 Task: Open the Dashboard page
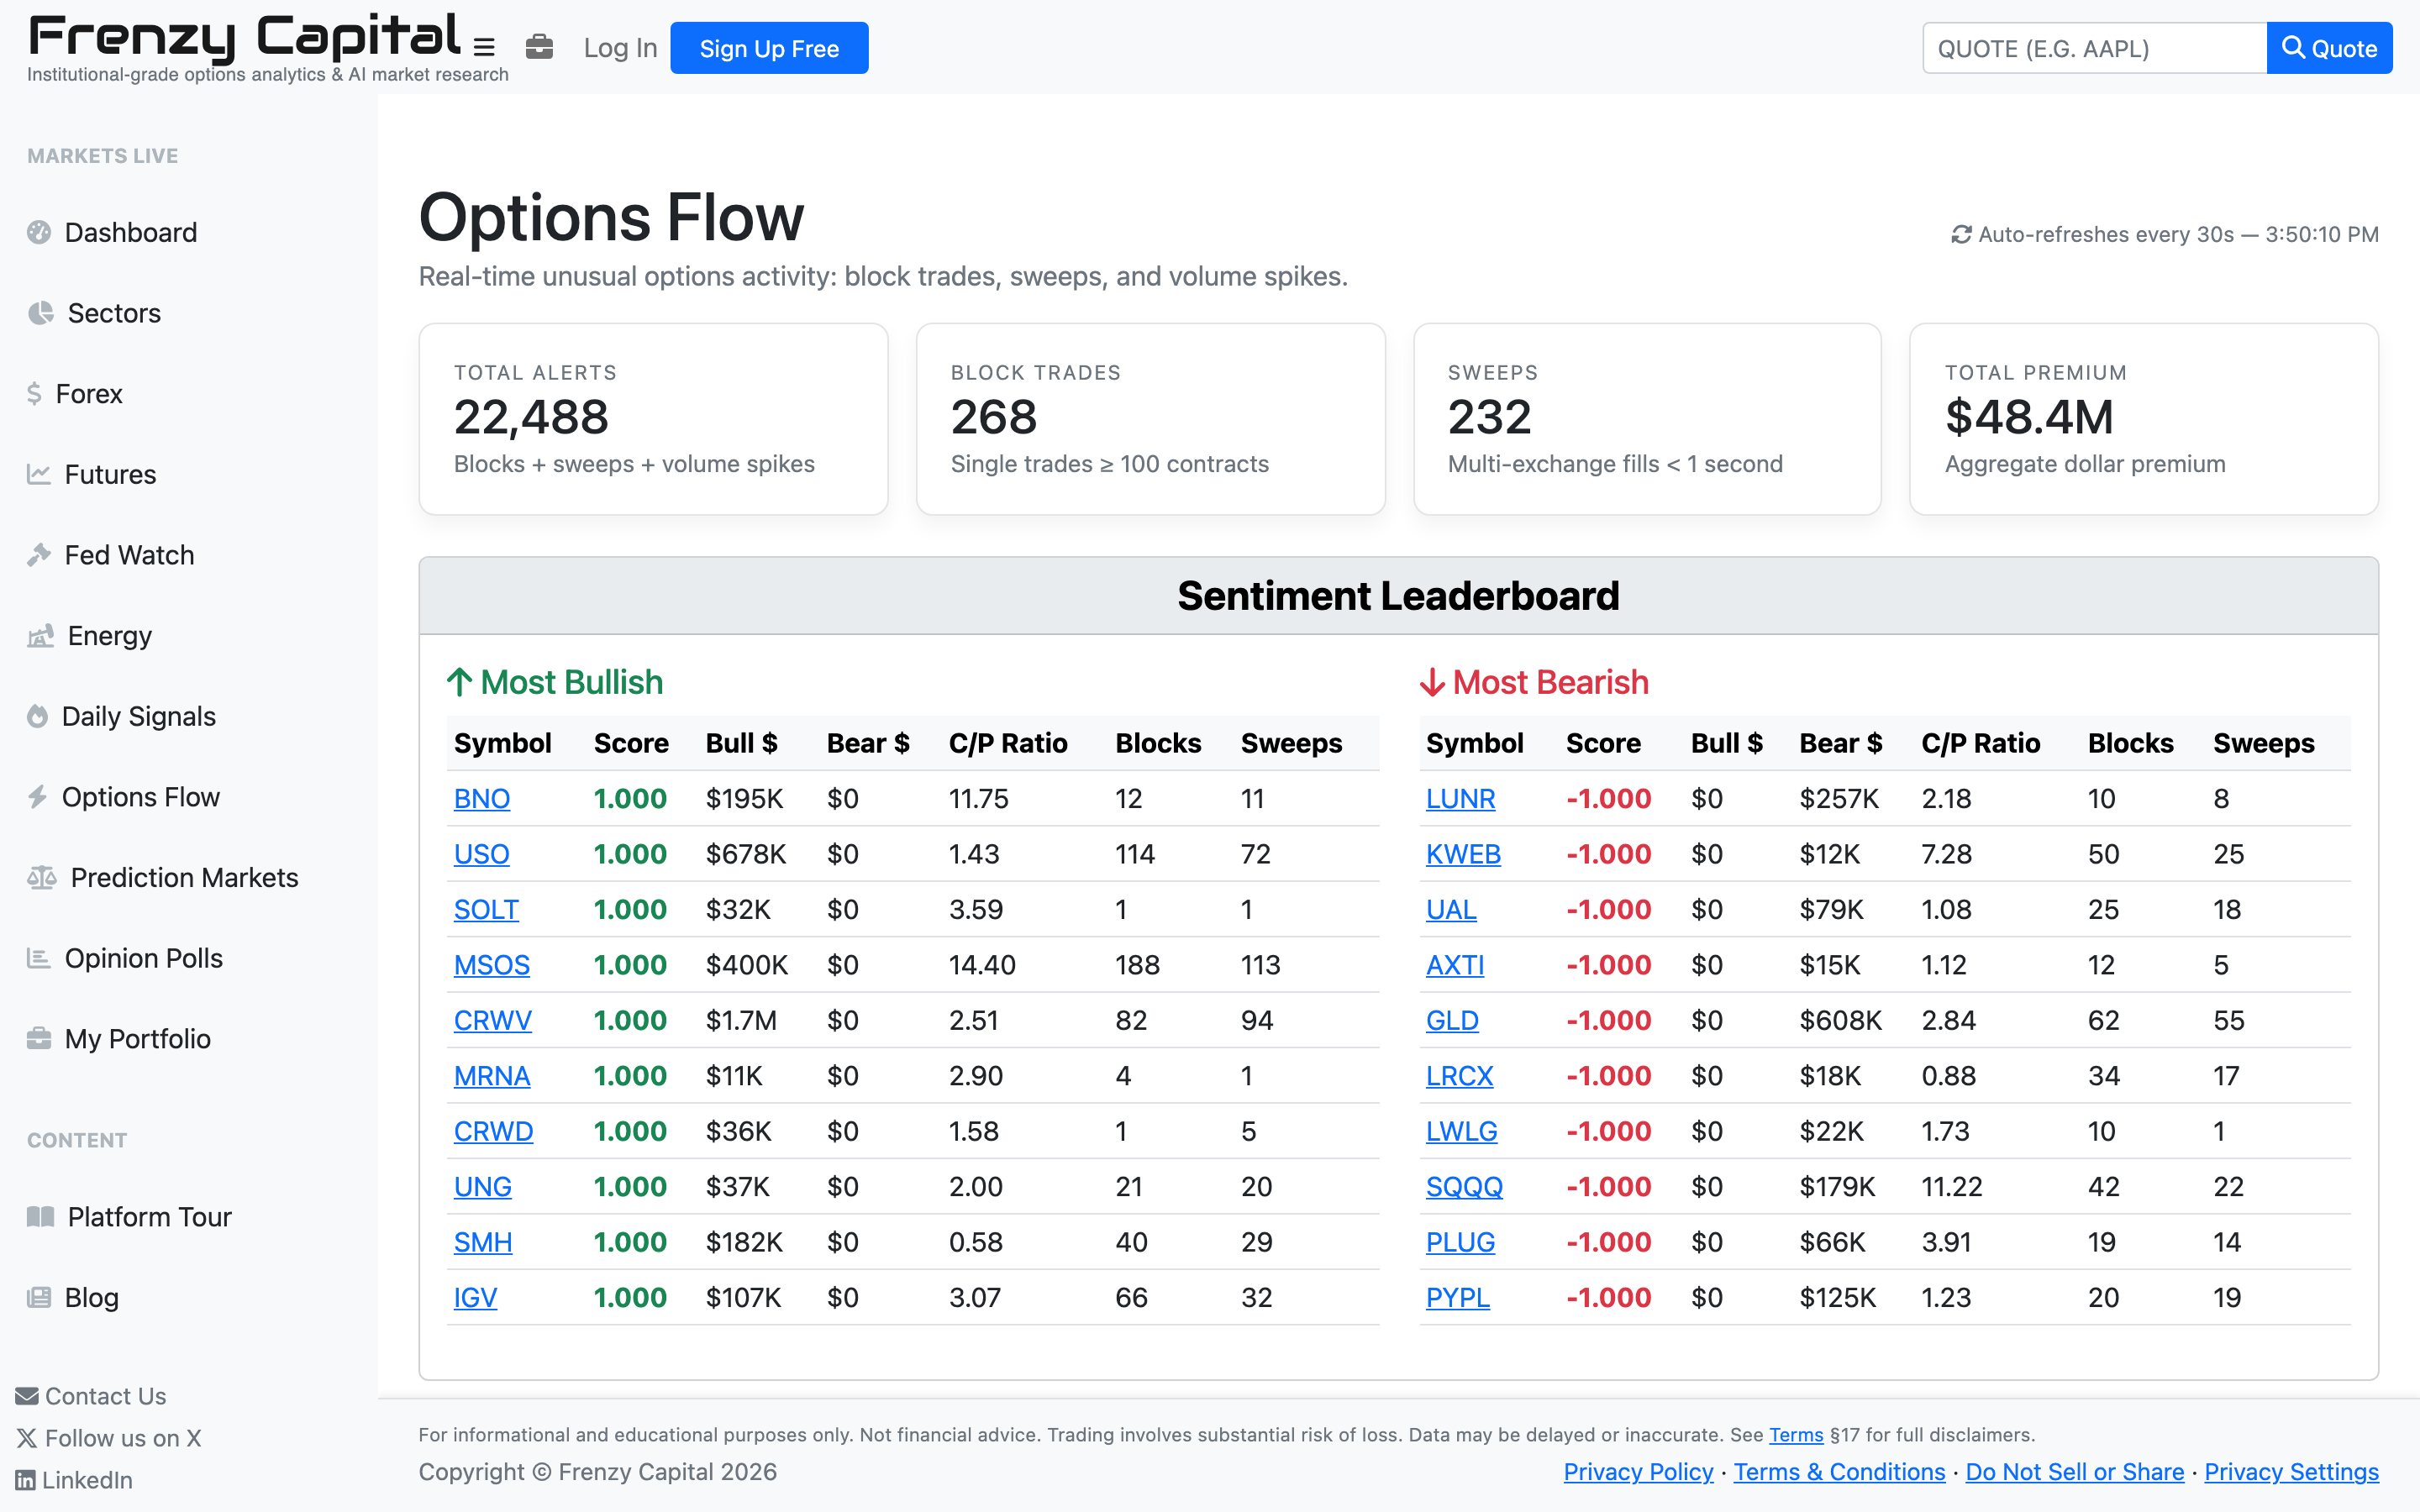coord(131,232)
